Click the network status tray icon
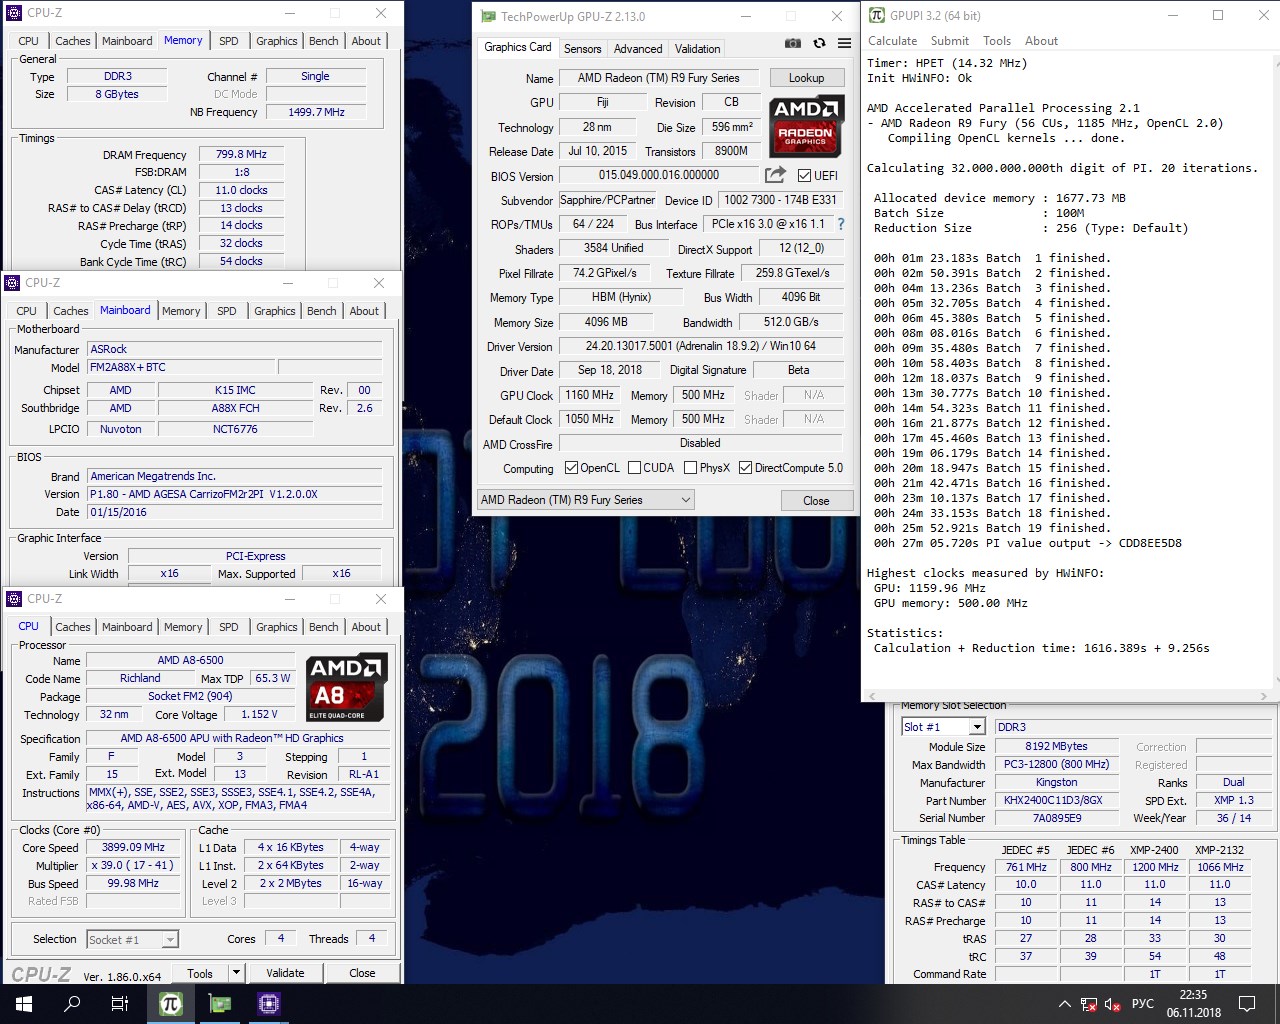This screenshot has width=1280, height=1024. click(1088, 1004)
